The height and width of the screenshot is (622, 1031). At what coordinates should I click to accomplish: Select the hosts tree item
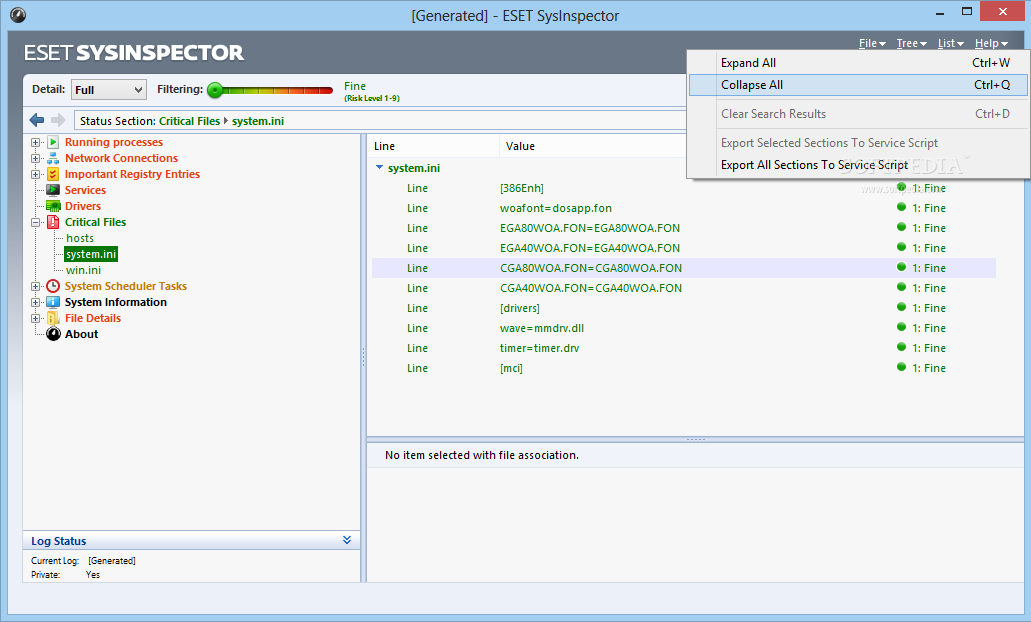(x=80, y=238)
